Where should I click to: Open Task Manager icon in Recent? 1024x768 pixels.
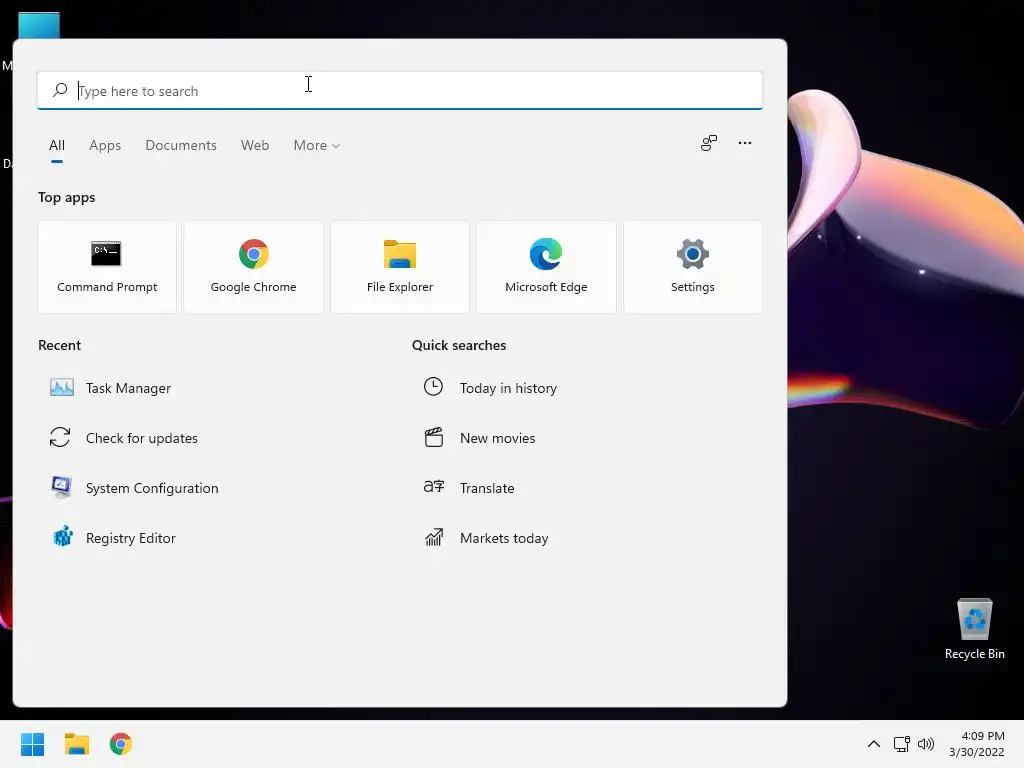(62, 388)
